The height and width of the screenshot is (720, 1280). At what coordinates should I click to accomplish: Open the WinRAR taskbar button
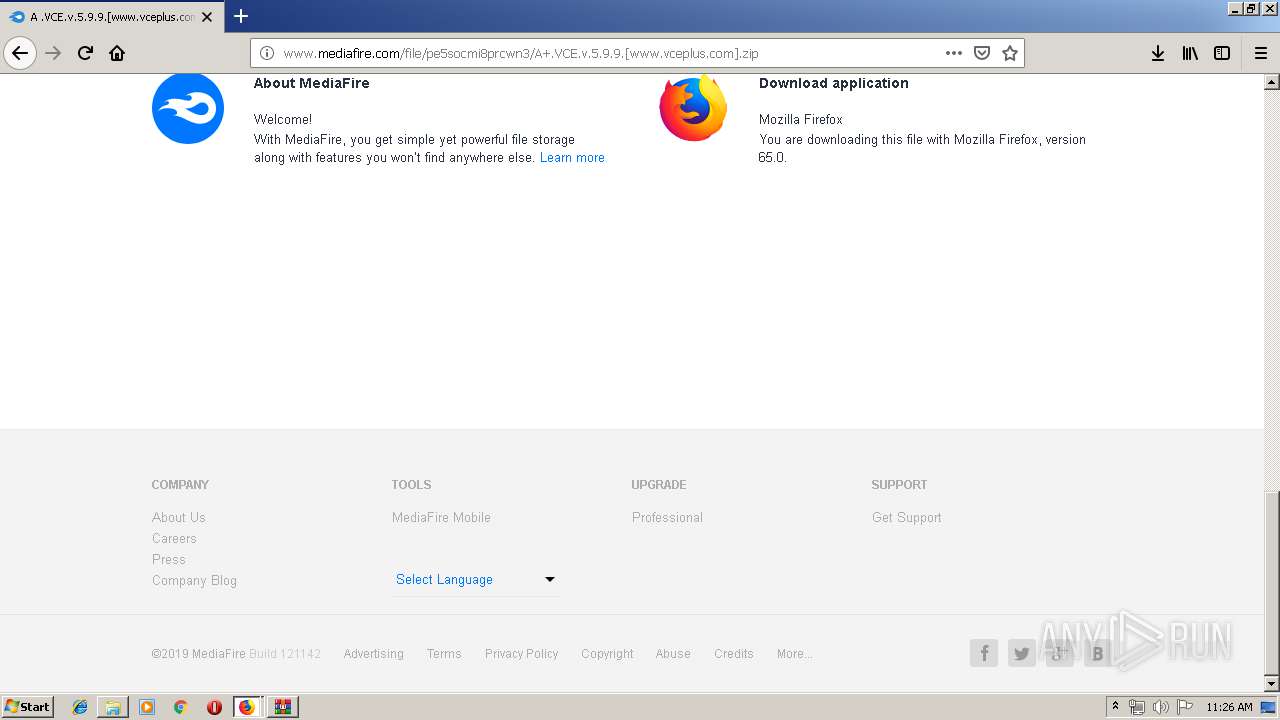[283, 707]
